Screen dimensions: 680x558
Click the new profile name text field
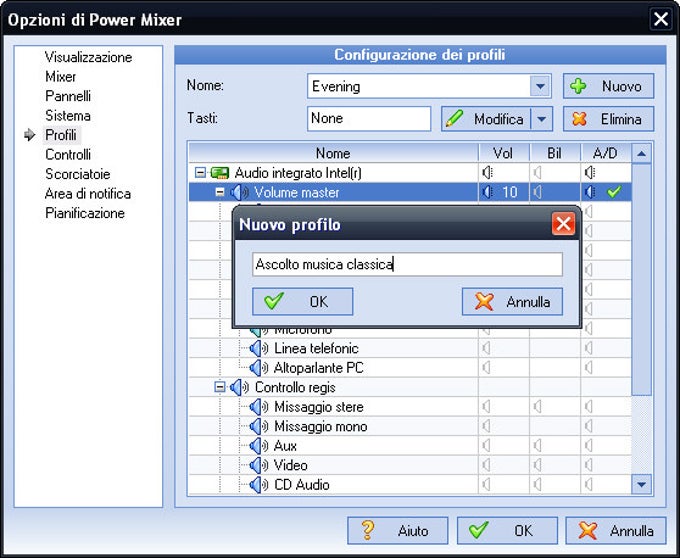tap(407, 264)
